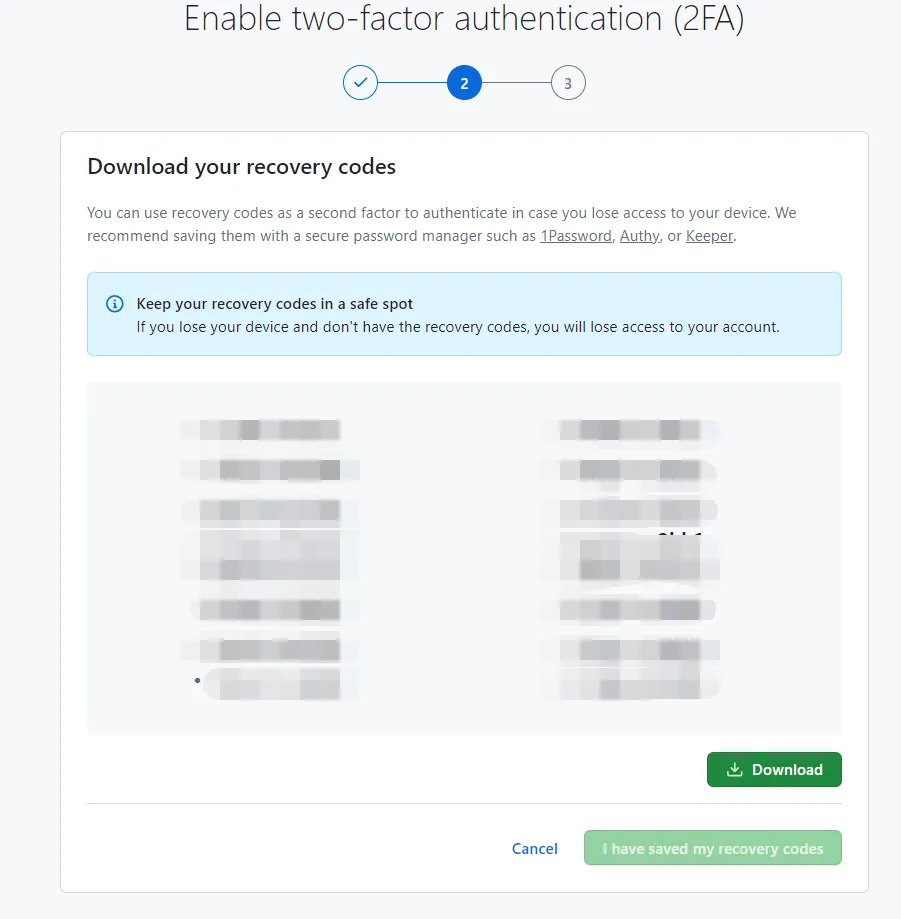Cancel the 2FA setup
Image resolution: width=901 pixels, height=919 pixels.
point(534,848)
